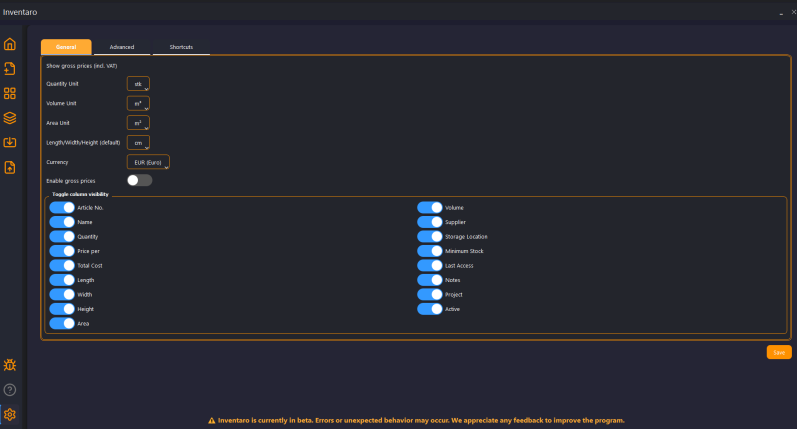
Task: Click the 'Toggle column visibility' group title
Action: pos(80,194)
